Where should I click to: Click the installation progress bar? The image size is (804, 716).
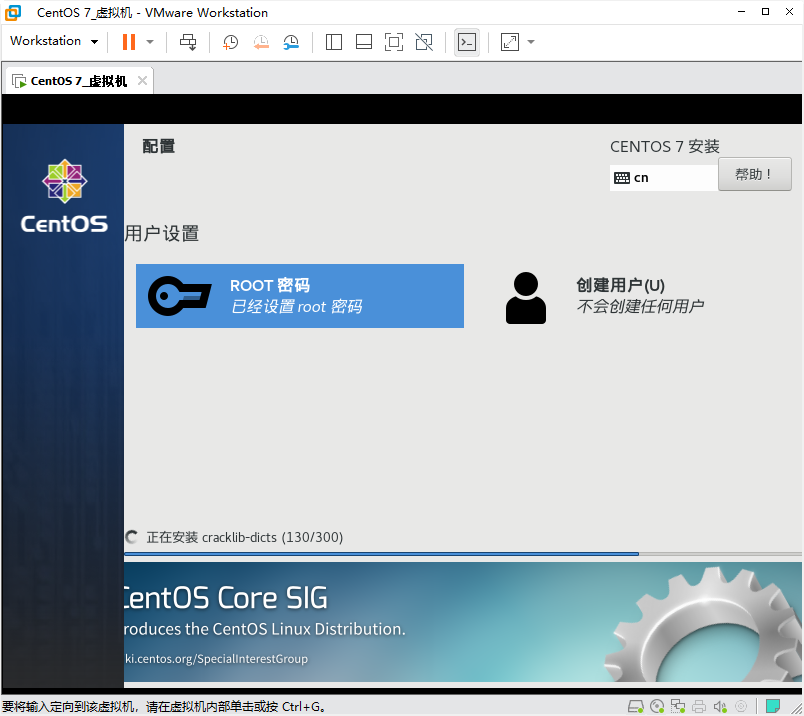coord(463,554)
